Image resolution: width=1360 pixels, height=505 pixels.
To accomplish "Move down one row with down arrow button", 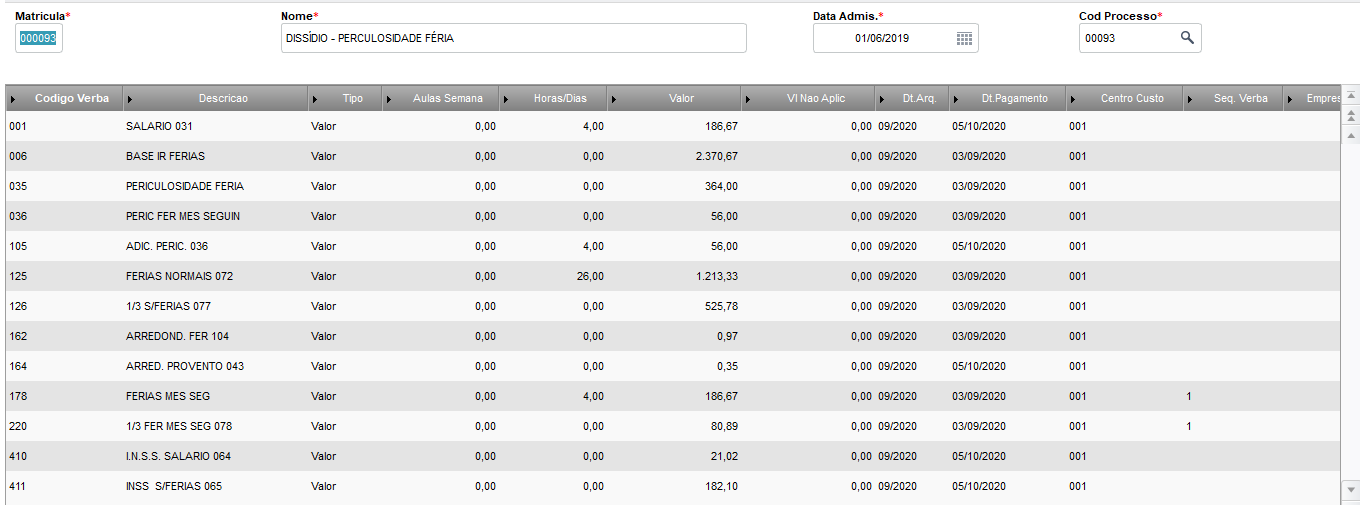I will 1351,489.
